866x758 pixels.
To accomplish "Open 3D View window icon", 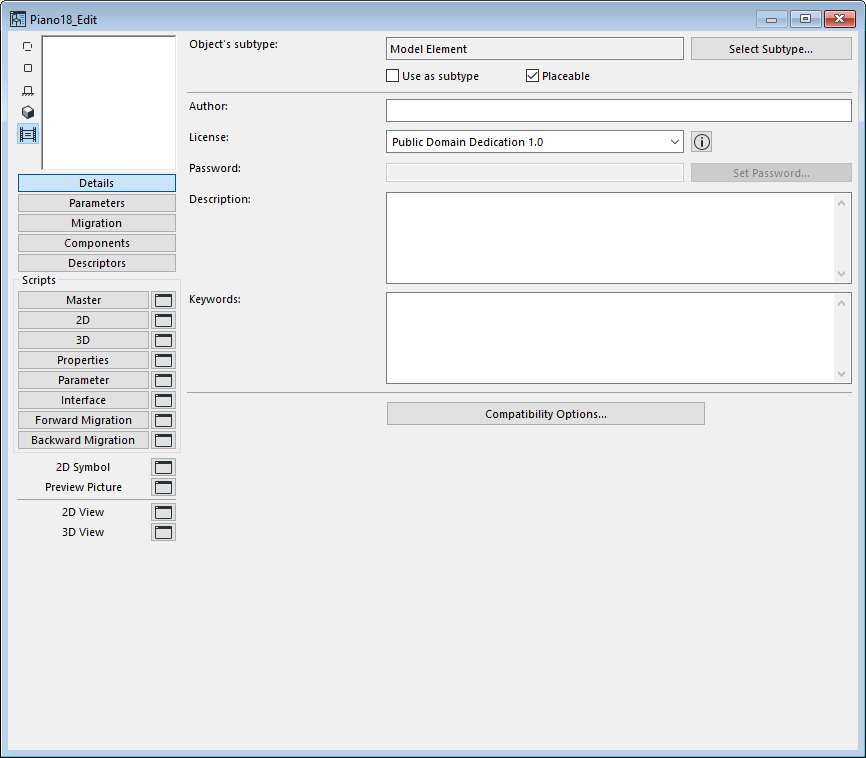I will 163,532.
